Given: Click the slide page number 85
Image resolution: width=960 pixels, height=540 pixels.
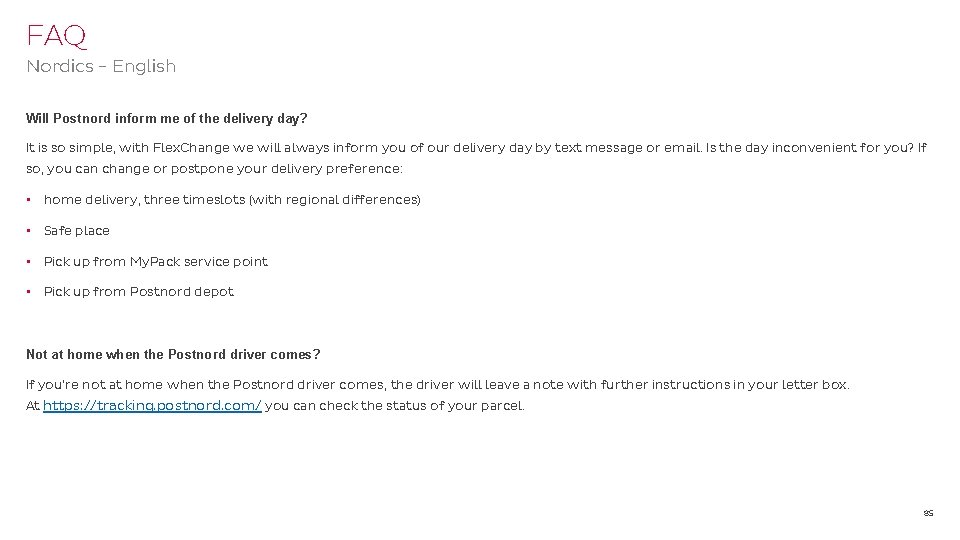Looking at the screenshot, I should pyautogui.click(x=928, y=513).
